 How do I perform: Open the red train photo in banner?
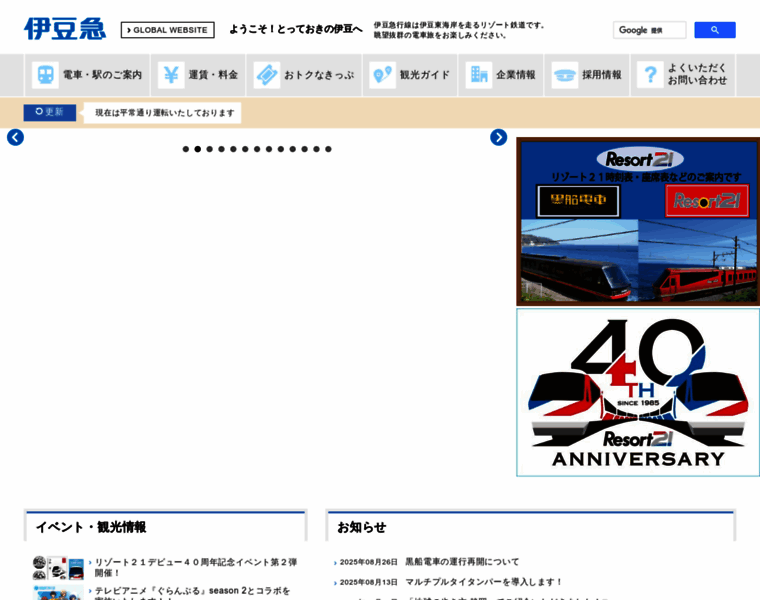click(697, 260)
